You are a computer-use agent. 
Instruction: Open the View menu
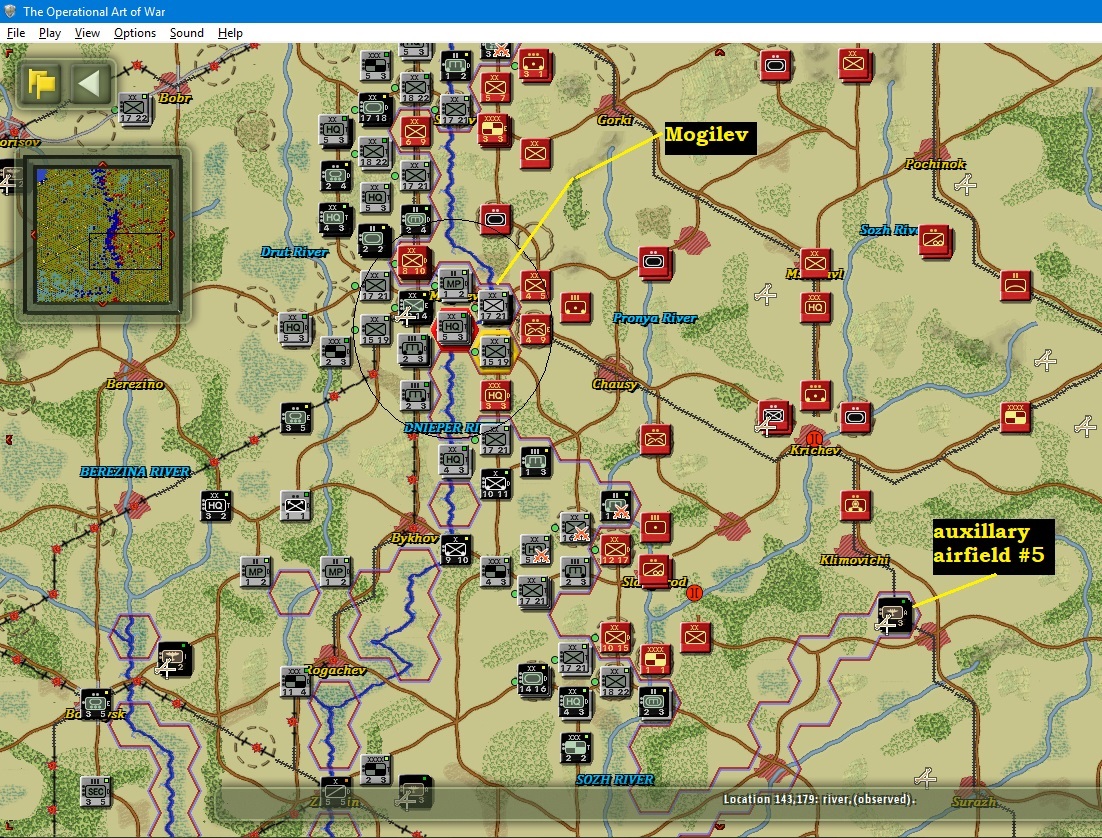tap(87, 33)
